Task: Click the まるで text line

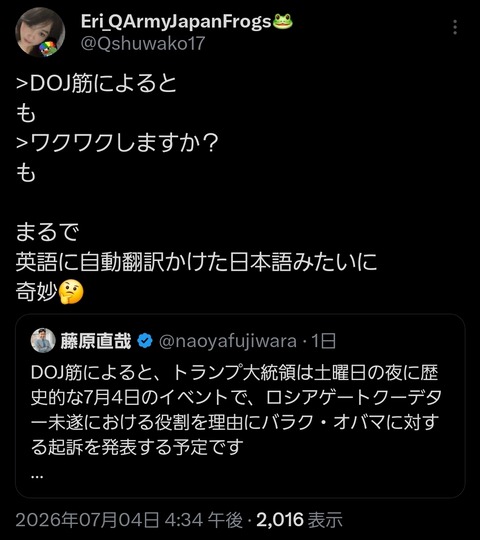Action: pos(48,232)
